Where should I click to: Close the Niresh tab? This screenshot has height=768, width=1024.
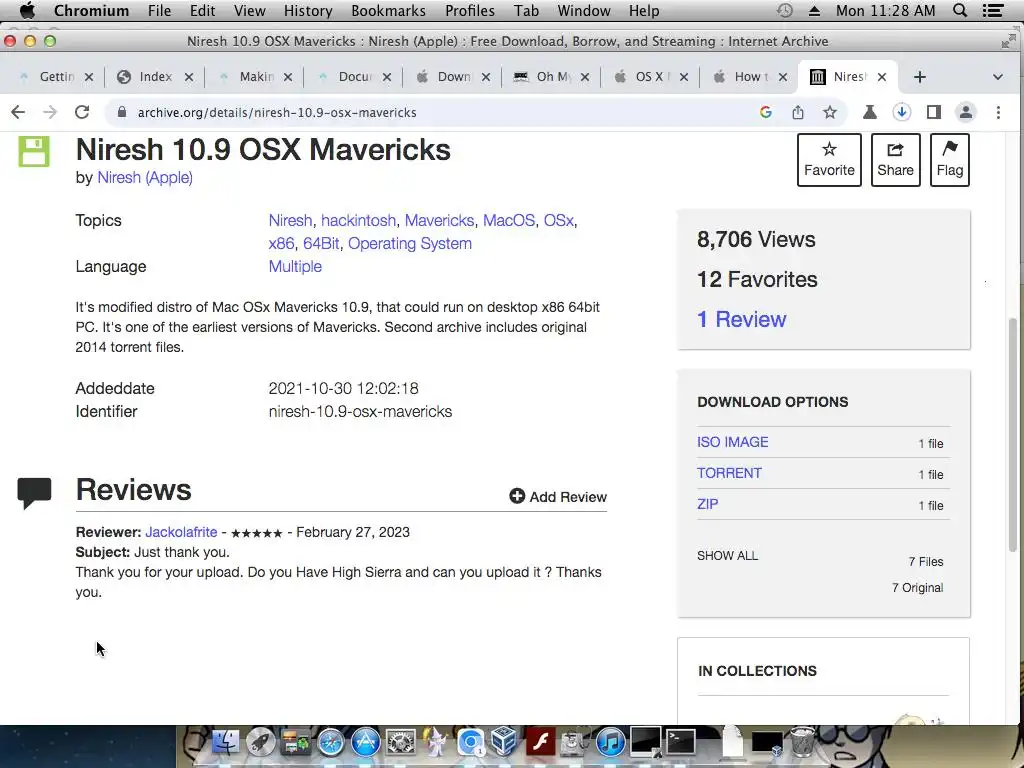point(882,77)
